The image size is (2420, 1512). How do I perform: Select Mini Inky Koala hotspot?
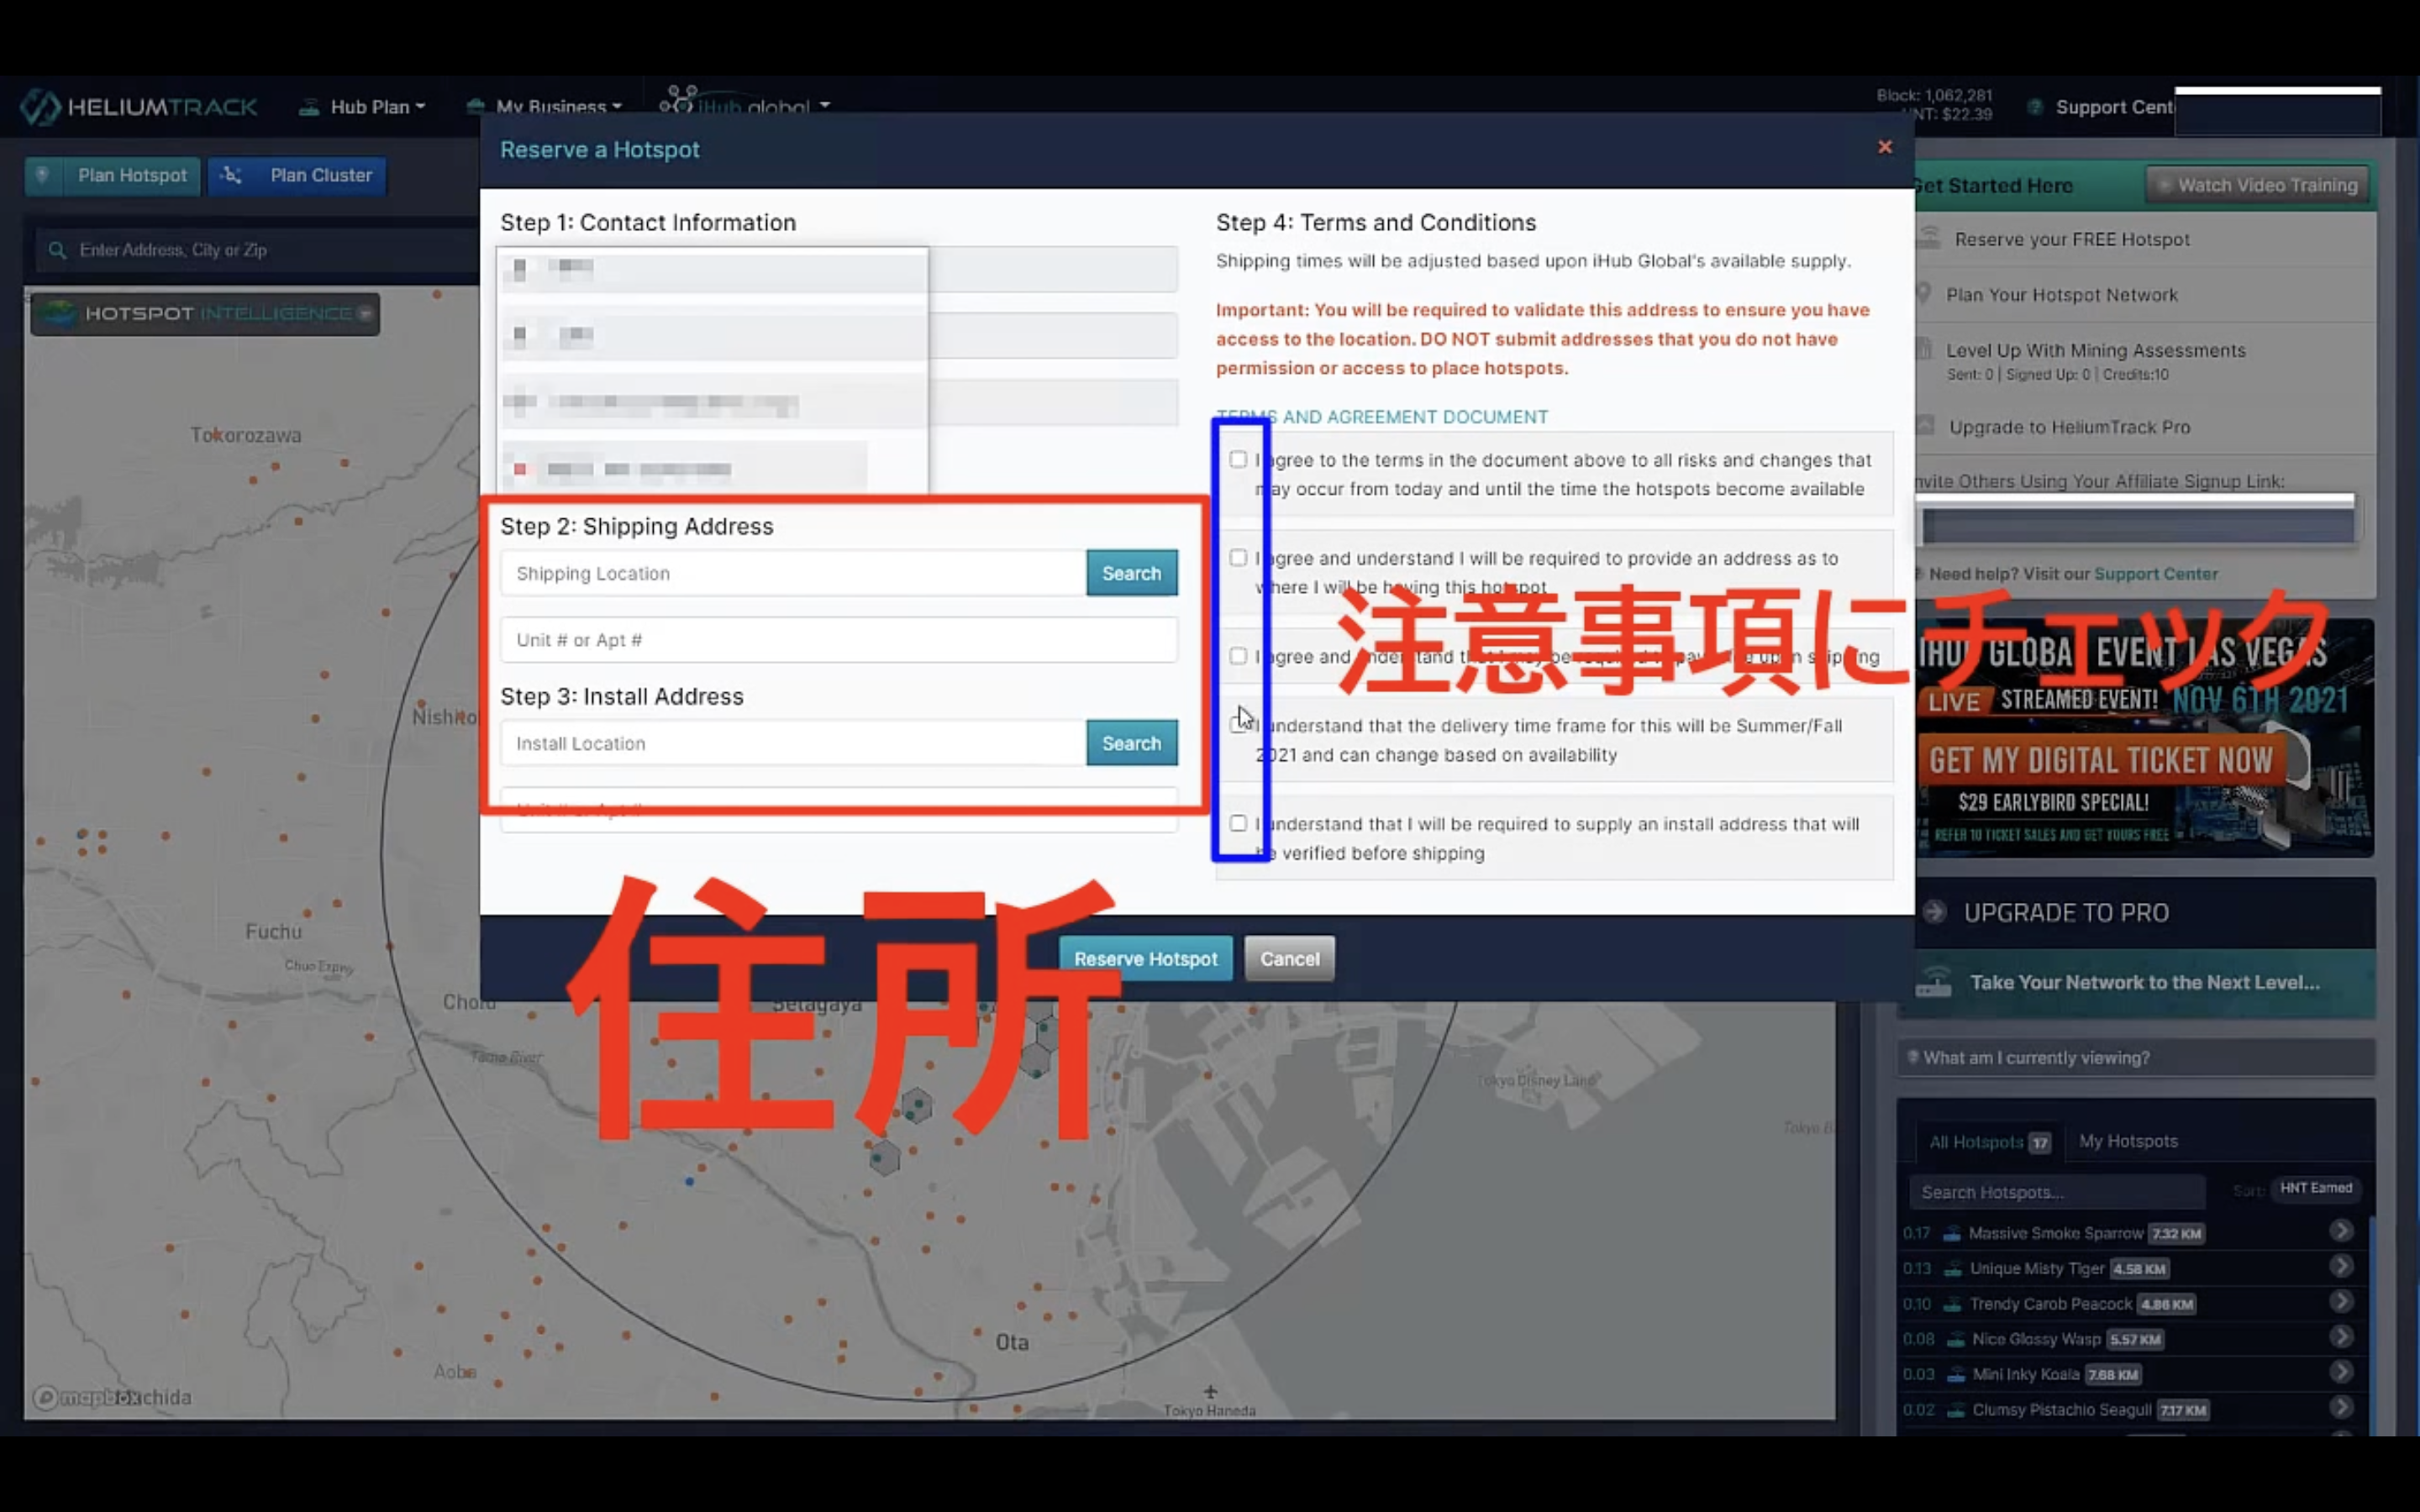pyautogui.click(x=2025, y=1374)
